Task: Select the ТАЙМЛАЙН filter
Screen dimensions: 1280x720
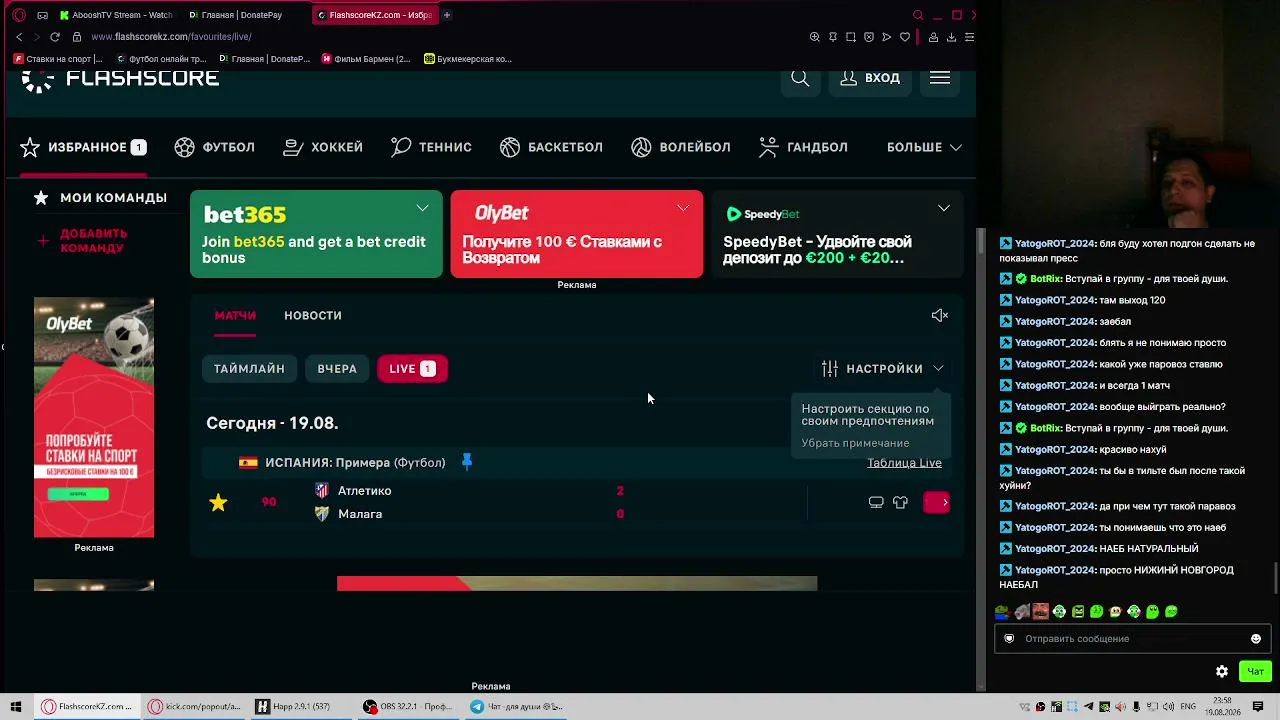Action: [x=249, y=369]
